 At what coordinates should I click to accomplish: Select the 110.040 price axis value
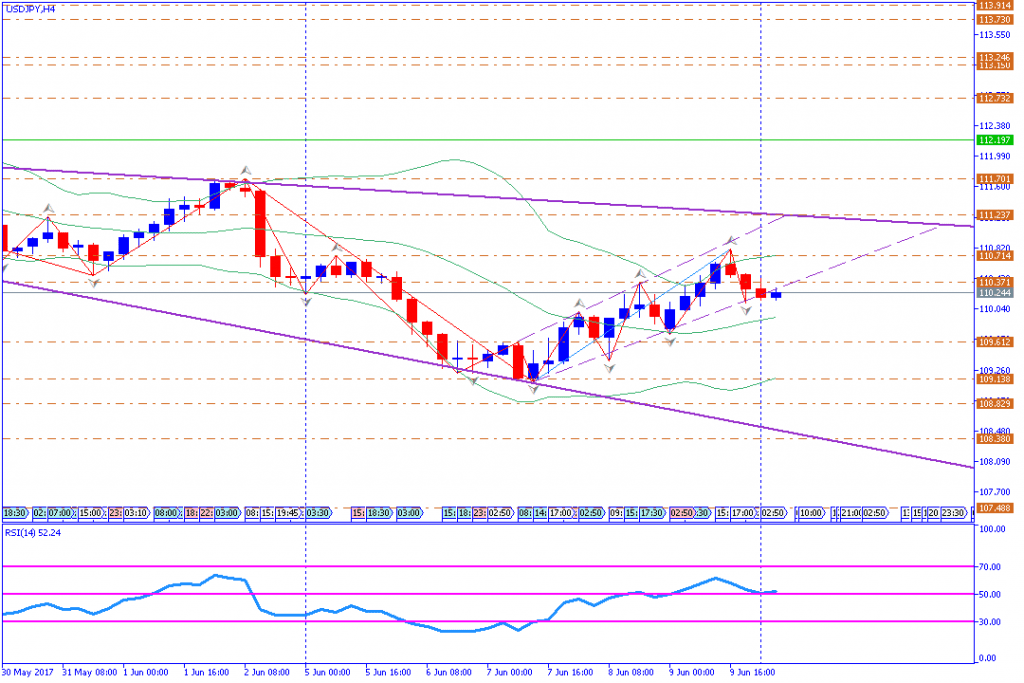(x=995, y=309)
